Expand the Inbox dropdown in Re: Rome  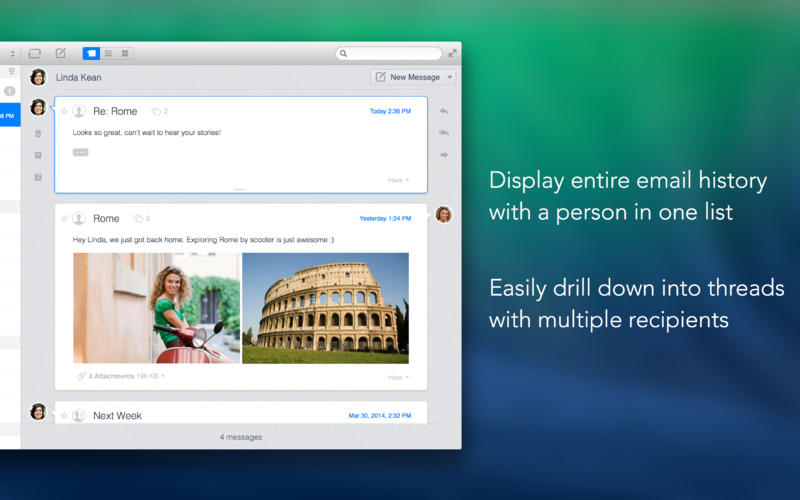[x=398, y=180]
